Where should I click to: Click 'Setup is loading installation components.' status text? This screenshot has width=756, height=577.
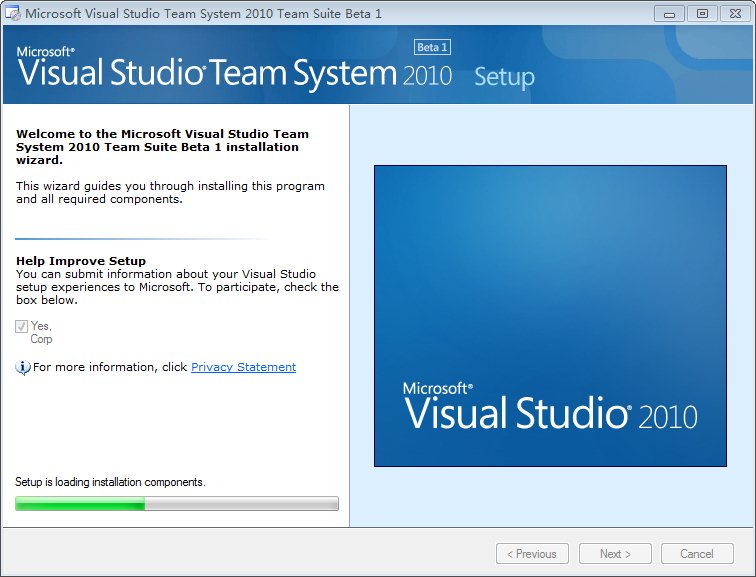click(110, 482)
